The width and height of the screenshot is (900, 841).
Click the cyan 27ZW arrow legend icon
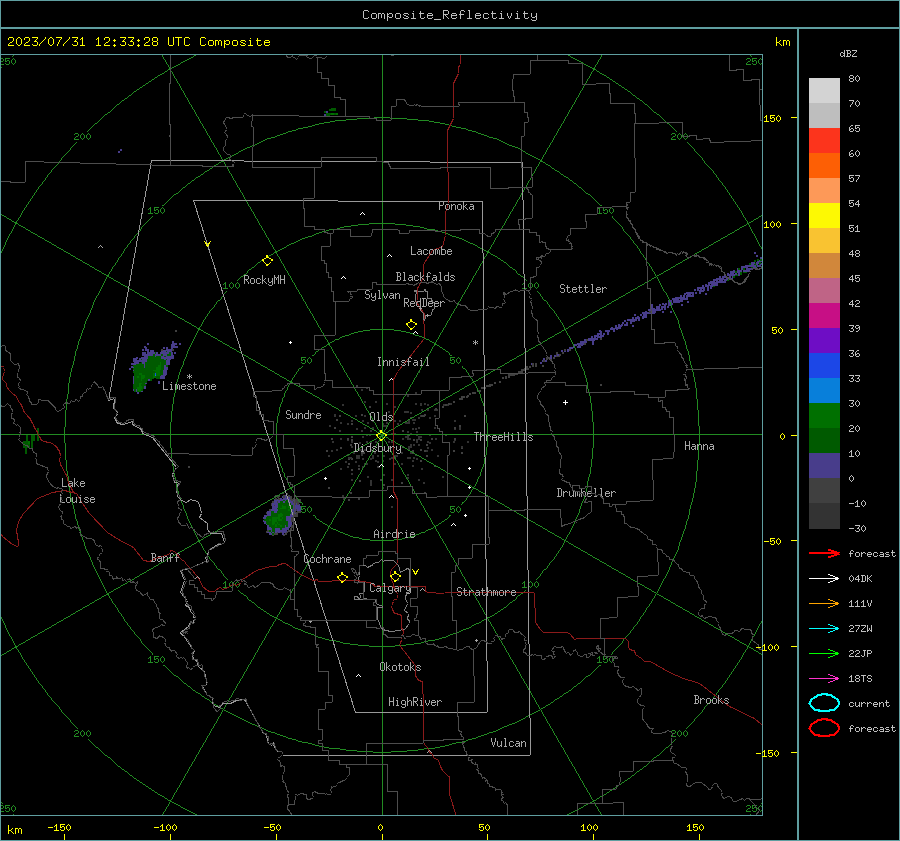coord(824,629)
